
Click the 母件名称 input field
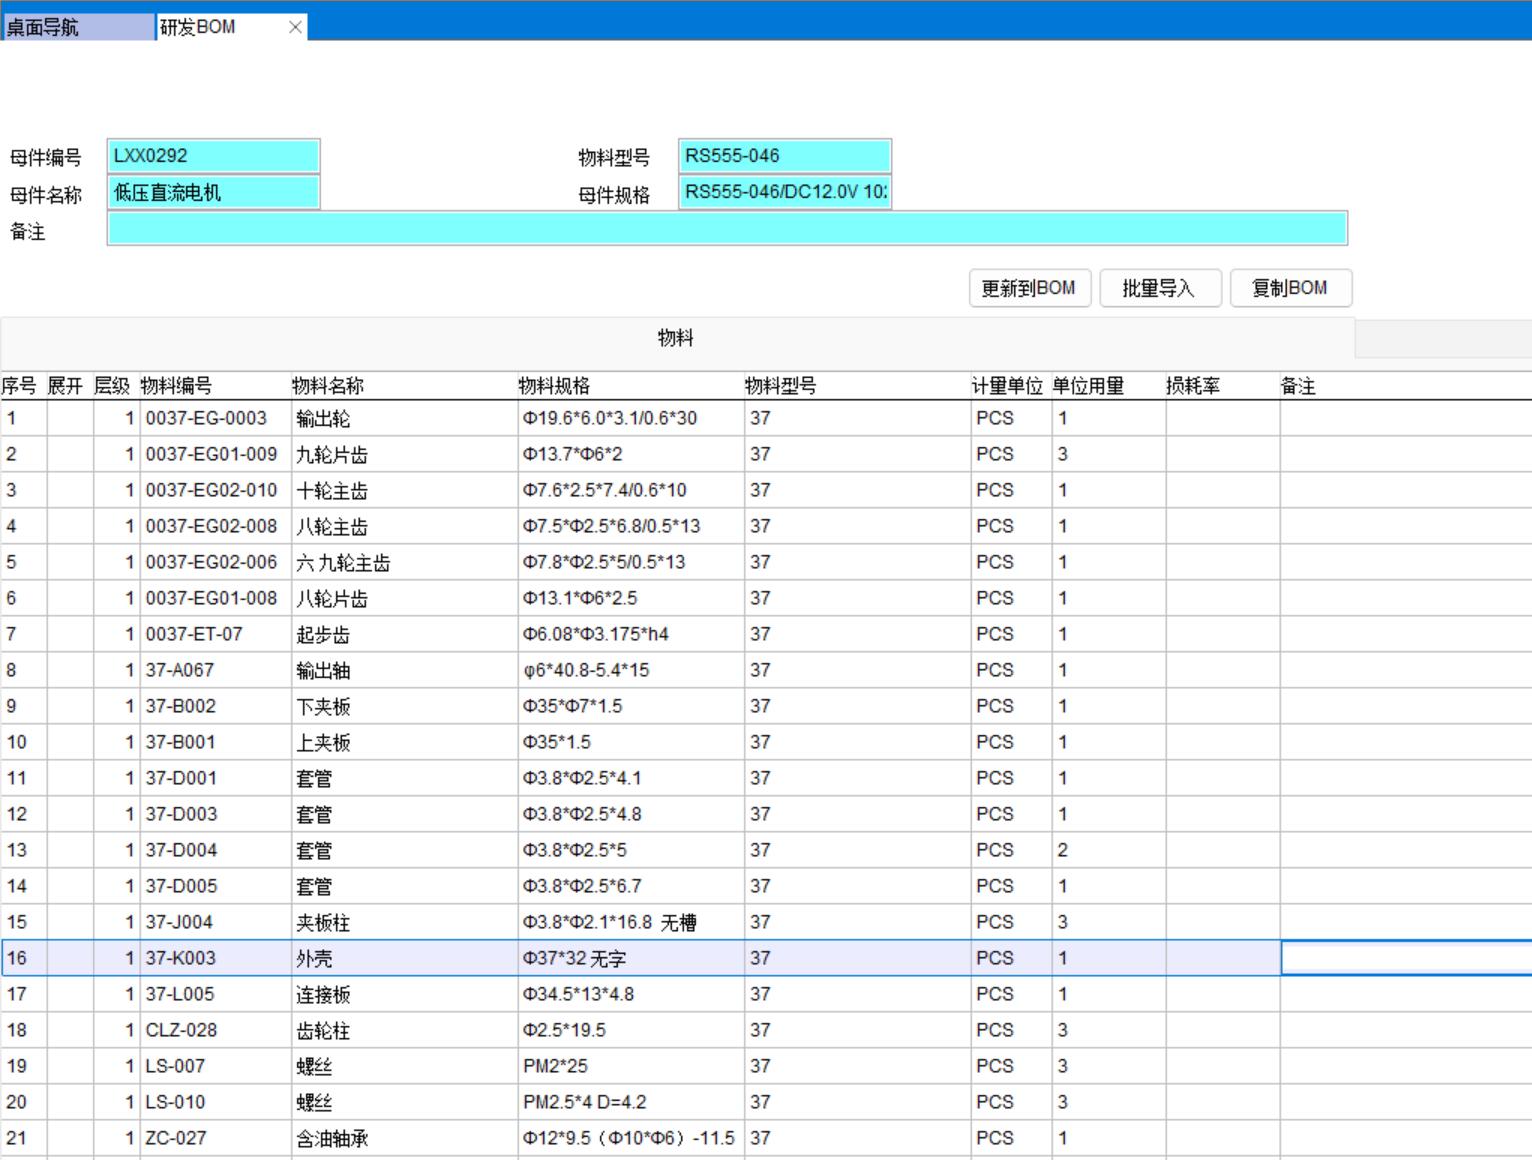coord(213,192)
